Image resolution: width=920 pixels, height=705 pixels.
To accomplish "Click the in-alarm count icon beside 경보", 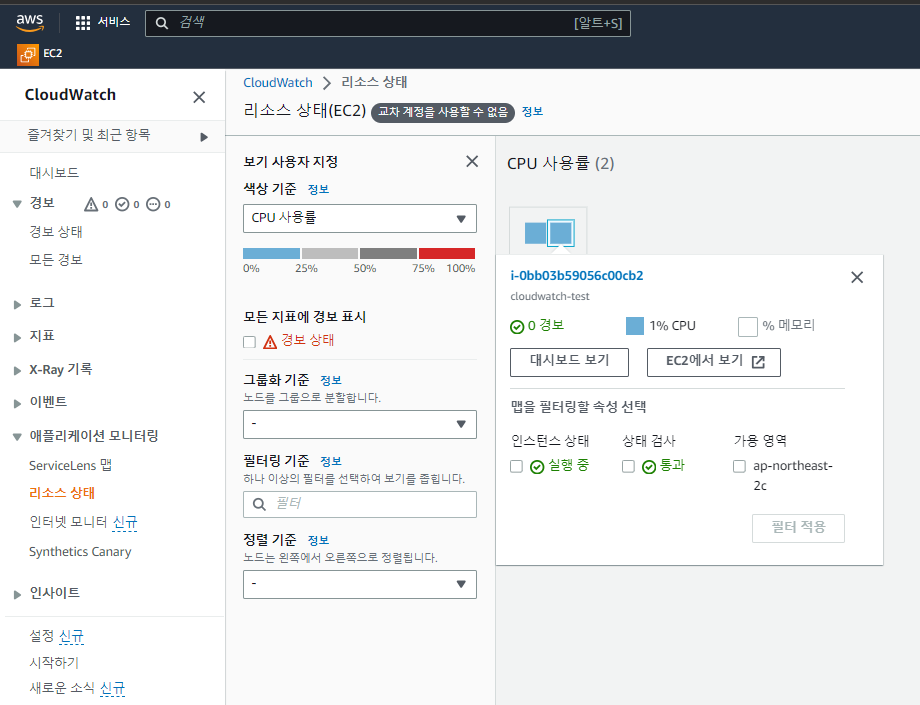I will click(91, 204).
